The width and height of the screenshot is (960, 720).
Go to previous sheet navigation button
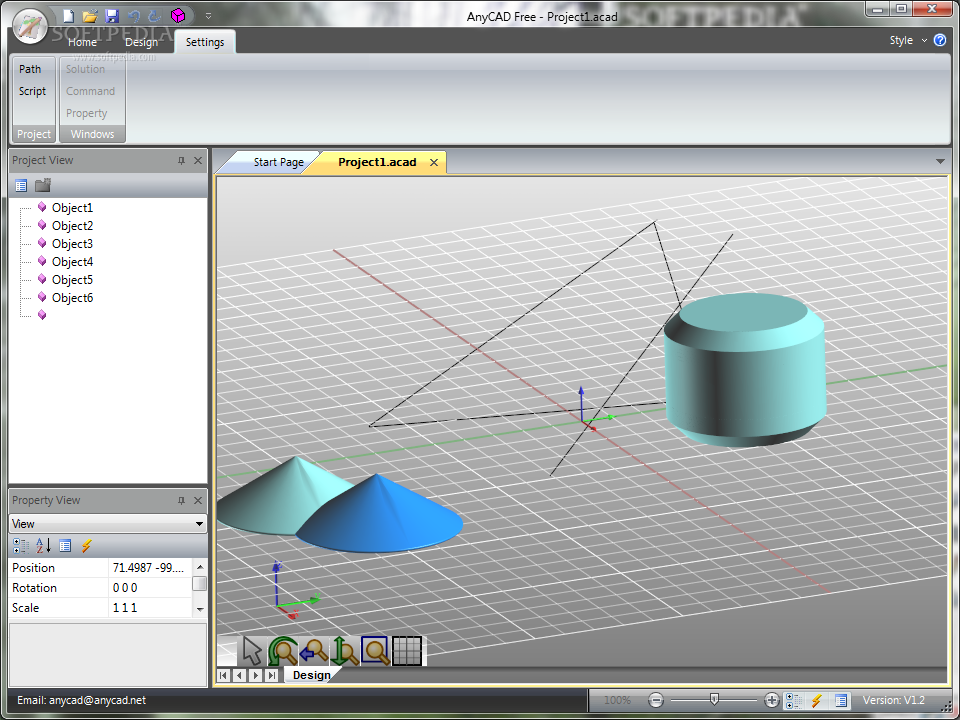pyautogui.click(x=239, y=675)
